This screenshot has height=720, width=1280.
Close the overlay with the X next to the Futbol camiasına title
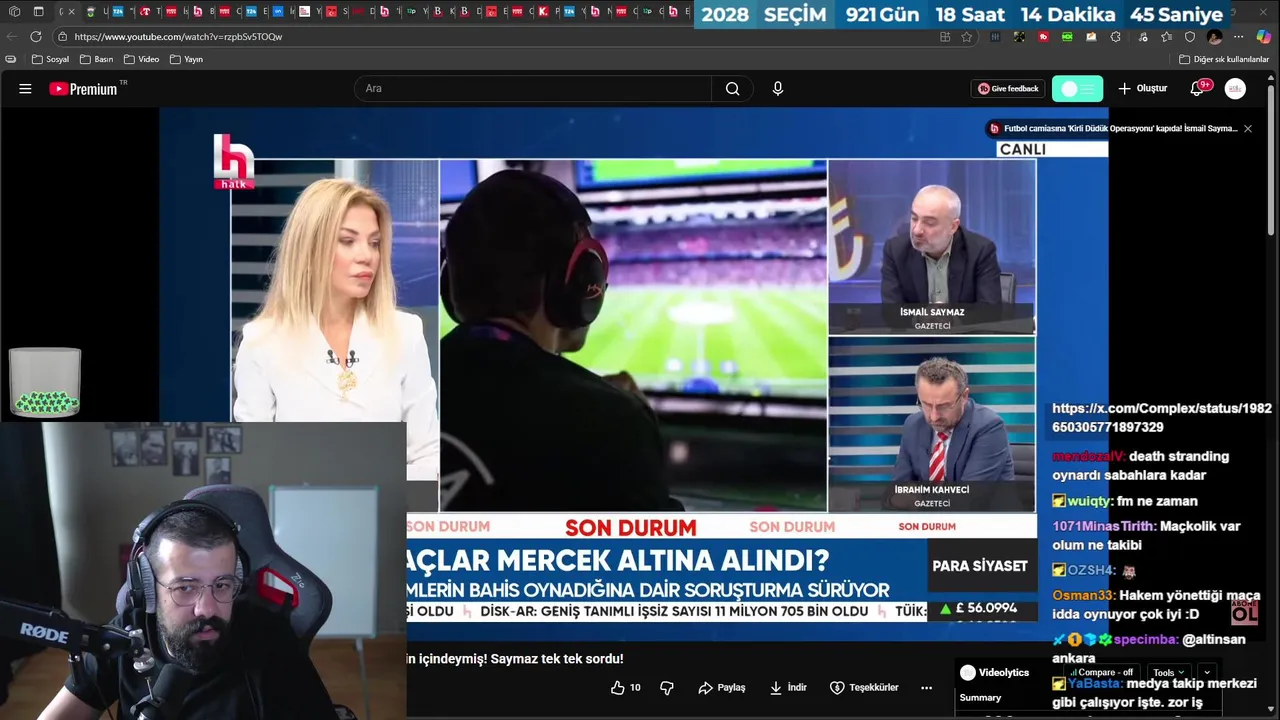pyautogui.click(x=1247, y=129)
